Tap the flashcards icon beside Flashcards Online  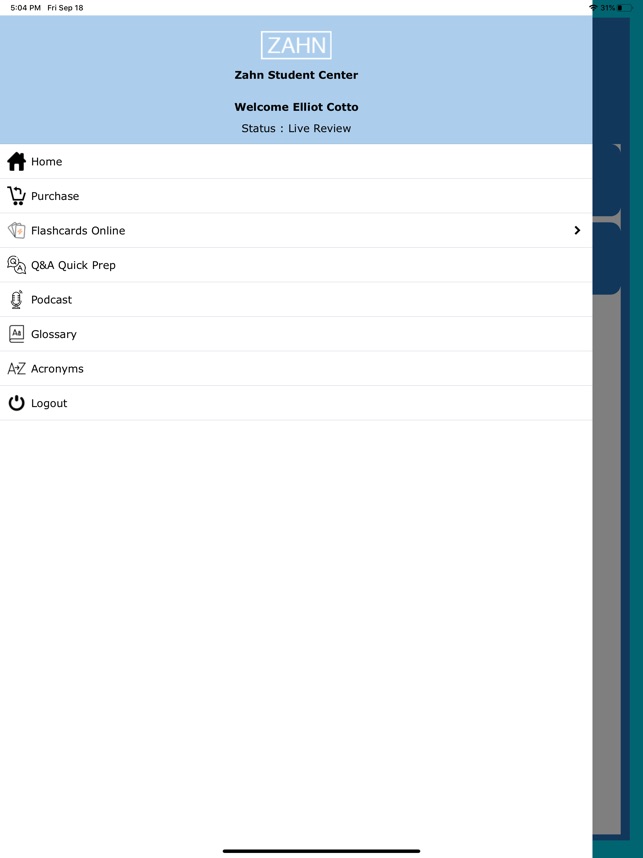(x=16, y=230)
